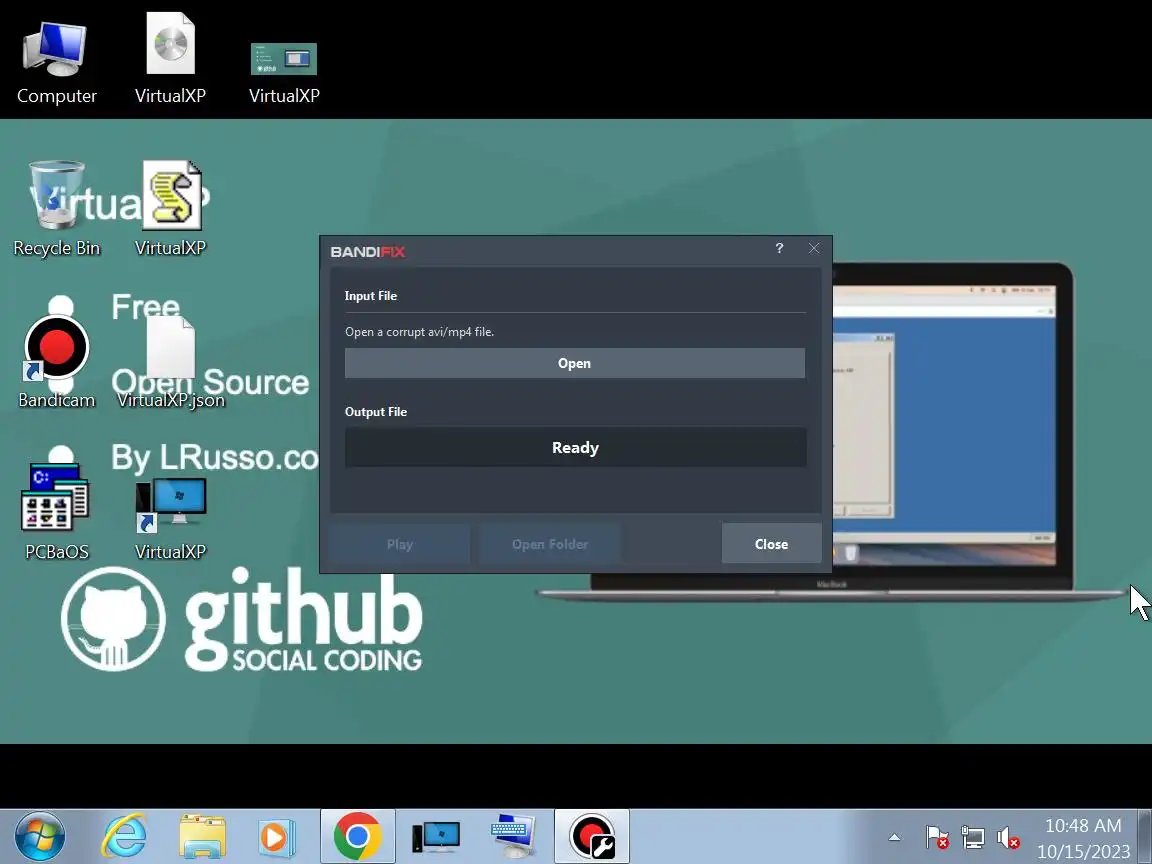Open the muted volume tray icon

(1008, 838)
